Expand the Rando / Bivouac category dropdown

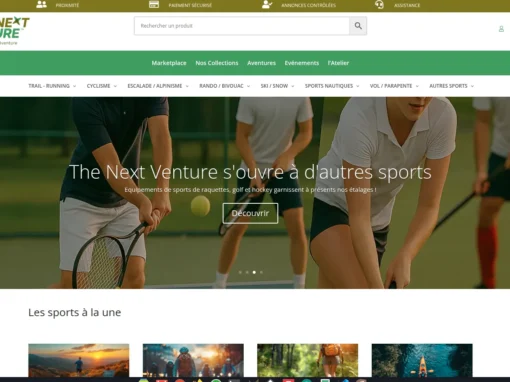tap(224, 86)
